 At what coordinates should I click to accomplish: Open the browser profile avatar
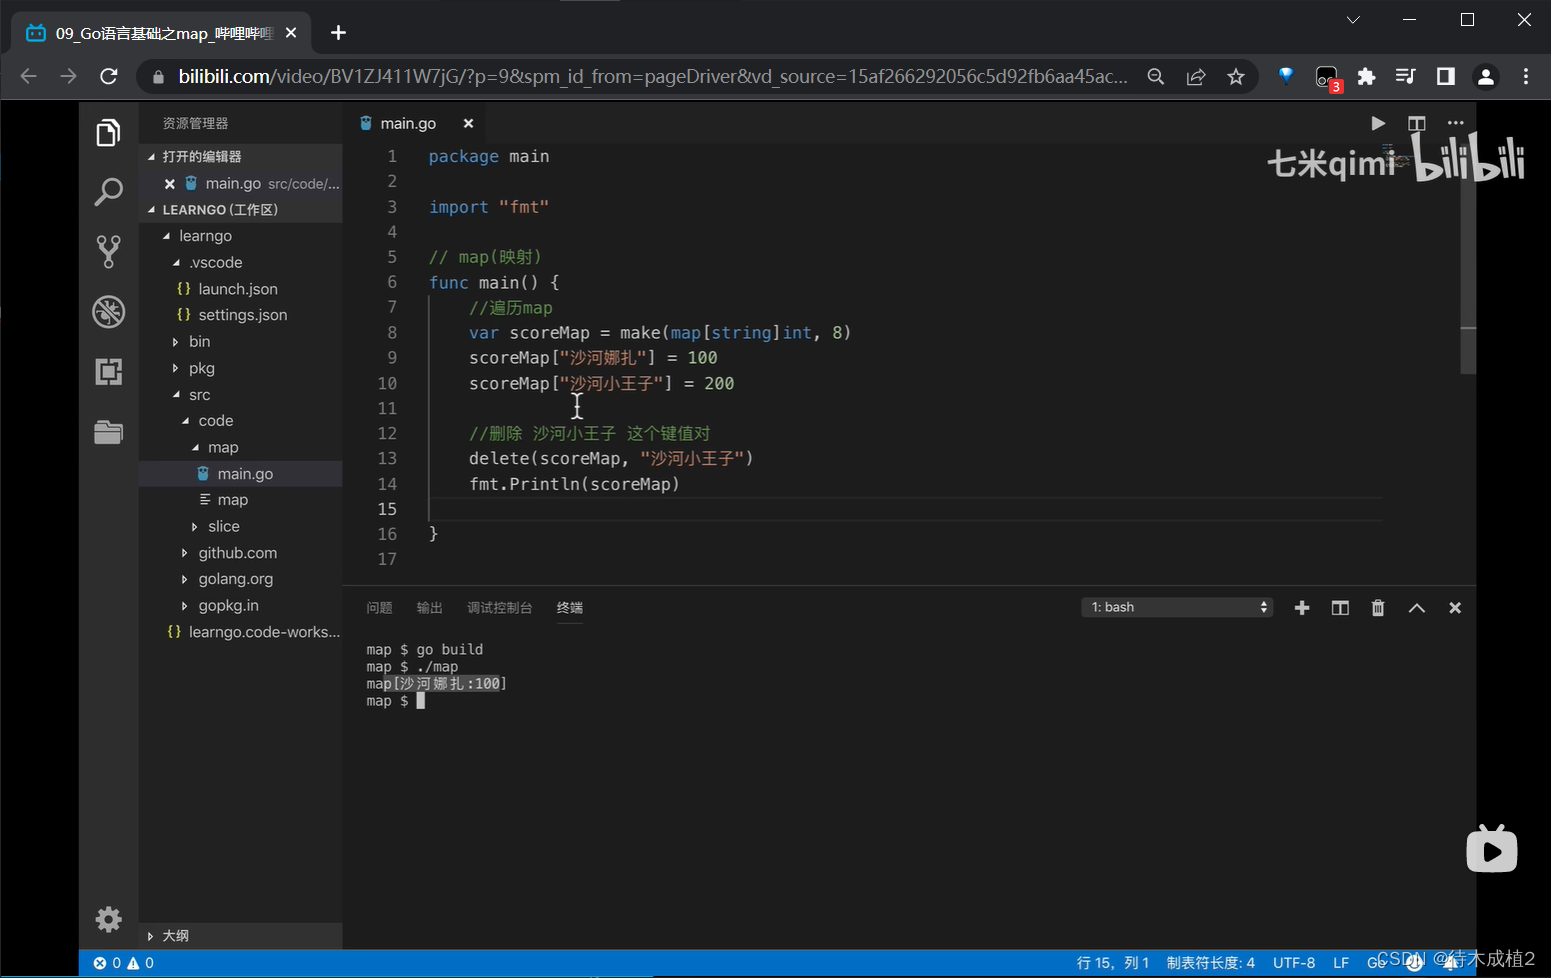tap(1486, 77)
